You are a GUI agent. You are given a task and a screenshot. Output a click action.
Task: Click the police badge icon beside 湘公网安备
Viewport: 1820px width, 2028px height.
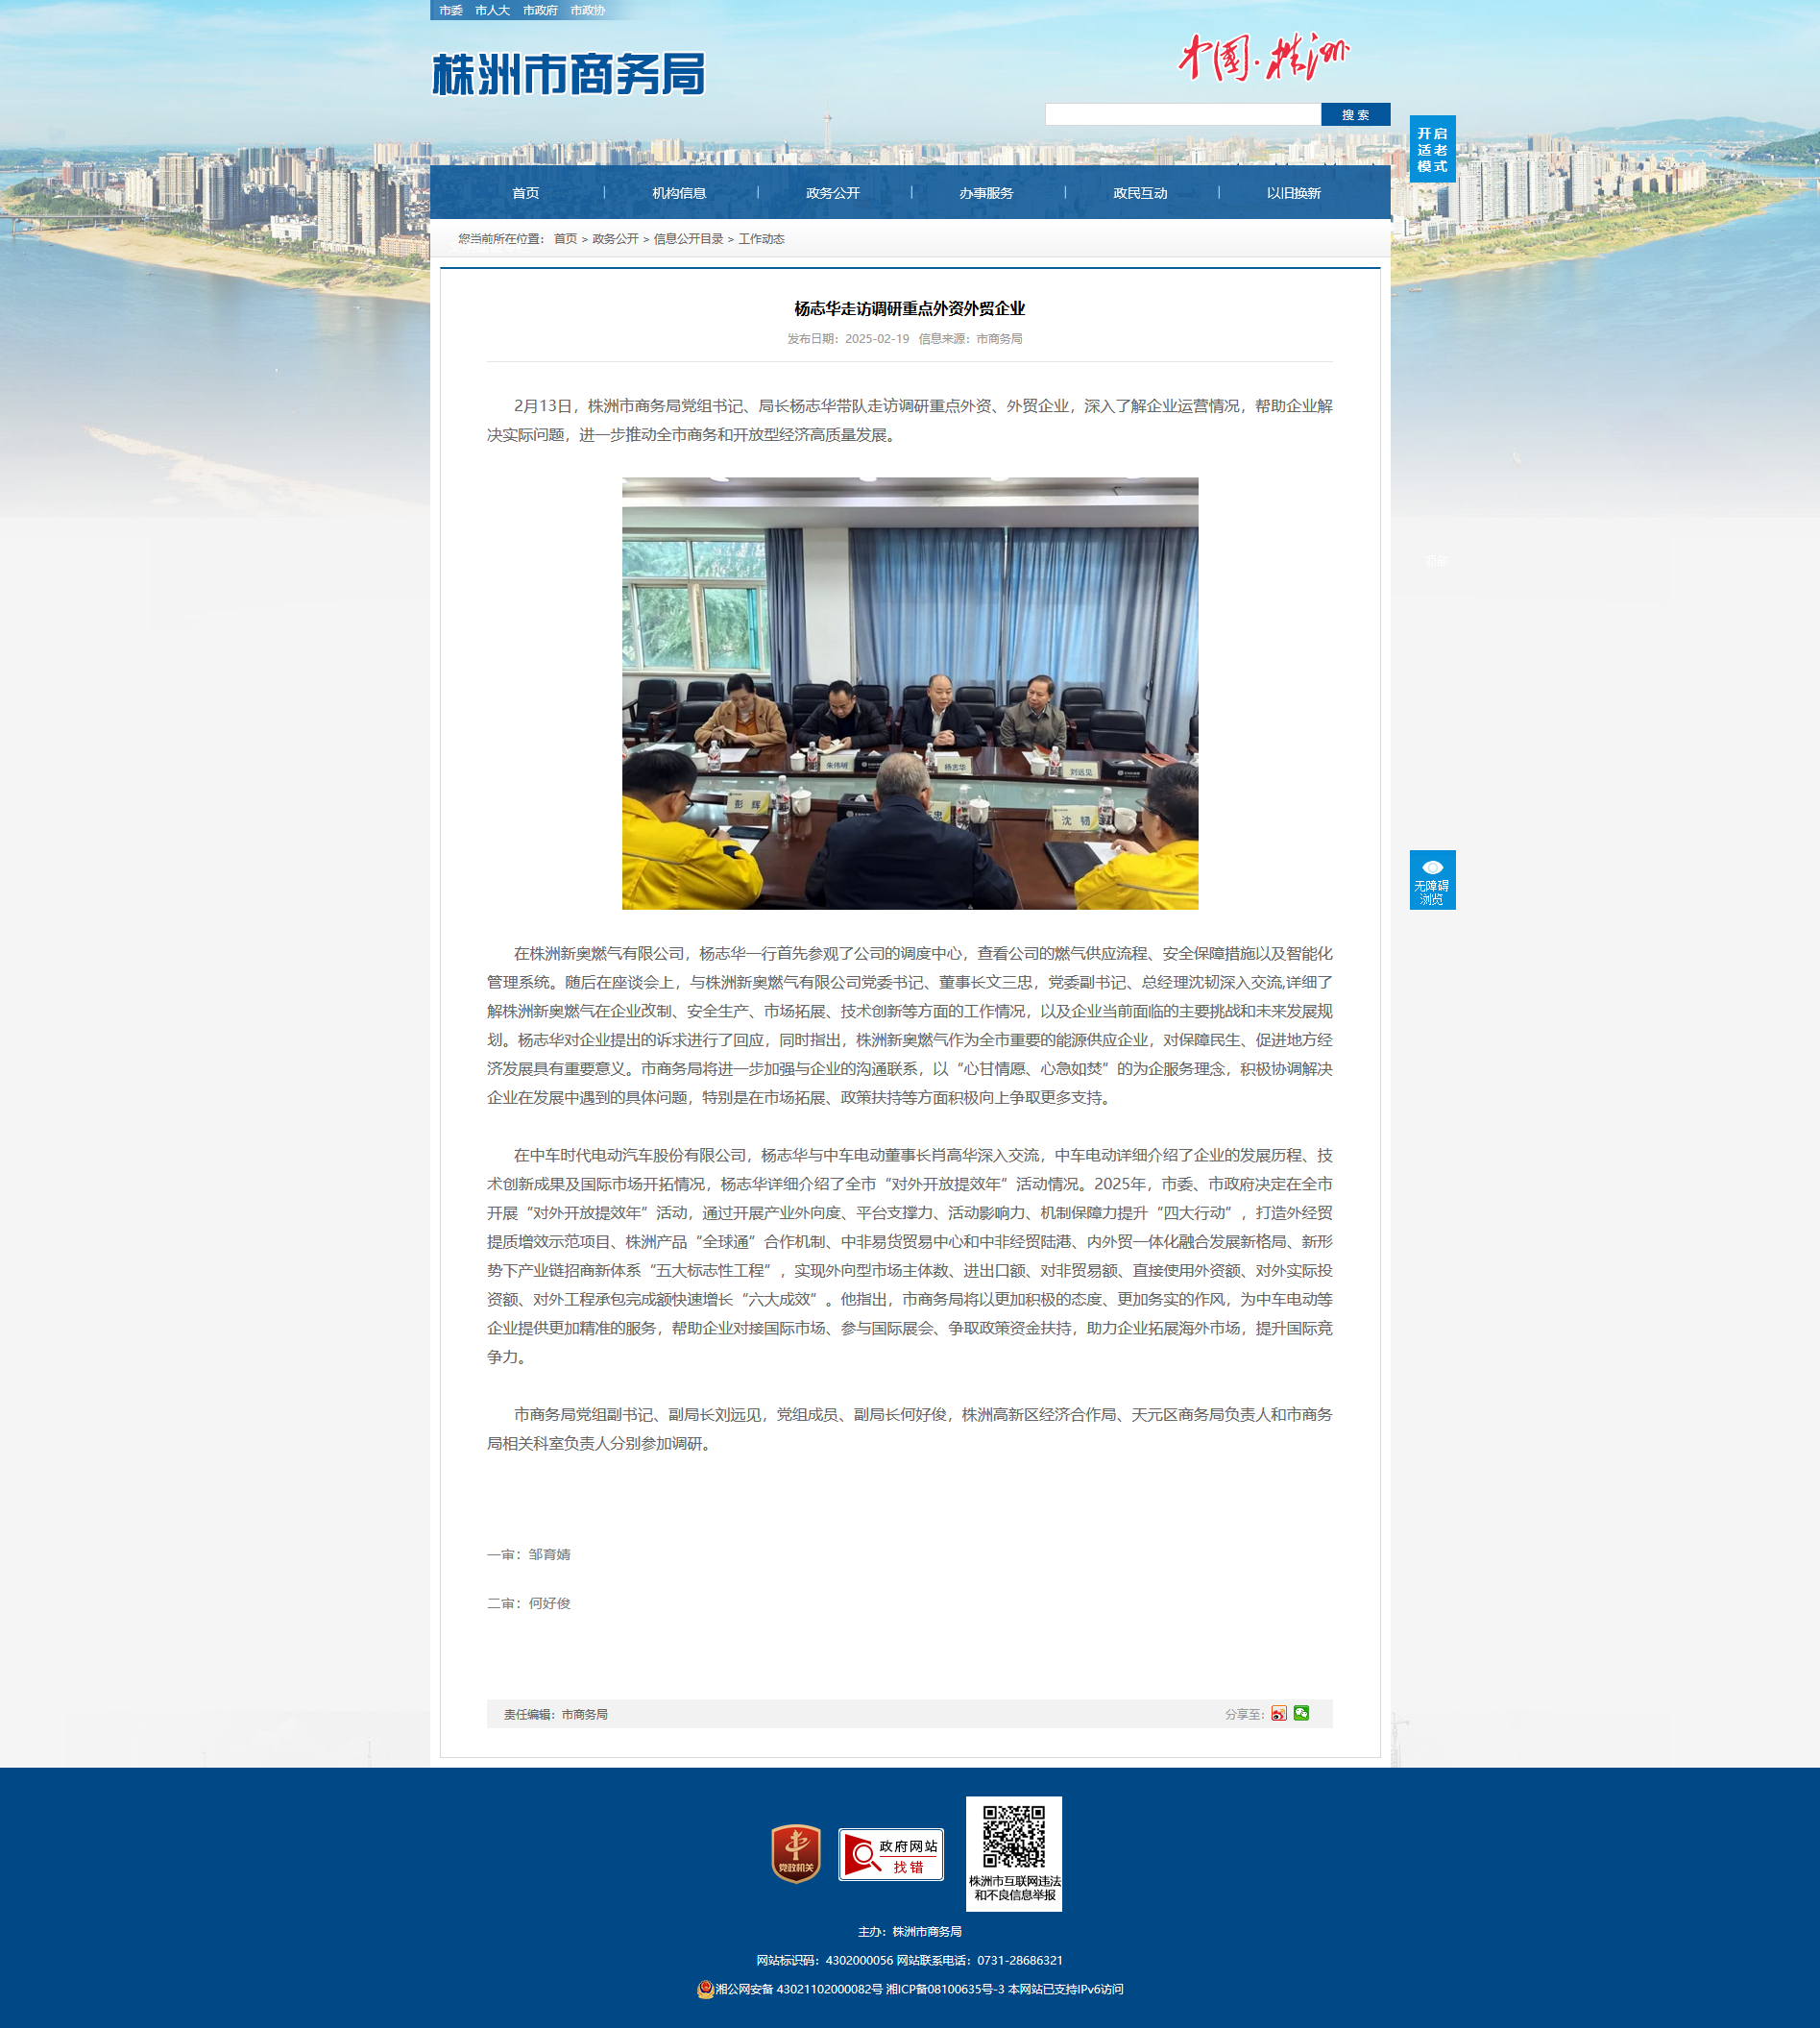click(x=705, y=1989)
